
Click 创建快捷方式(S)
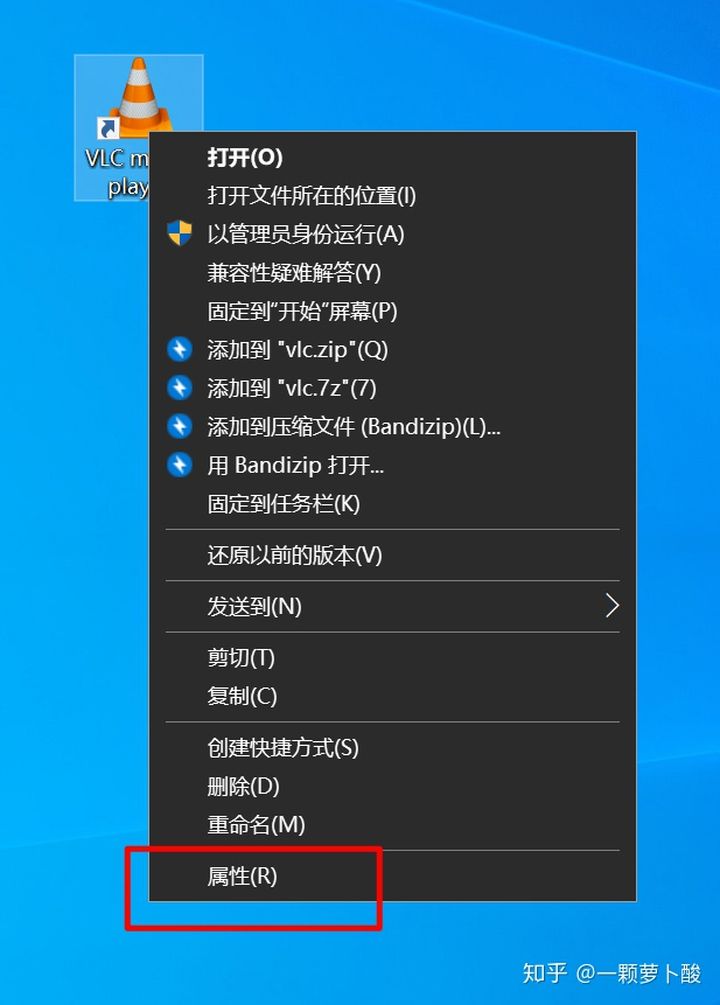coord(392,747)
